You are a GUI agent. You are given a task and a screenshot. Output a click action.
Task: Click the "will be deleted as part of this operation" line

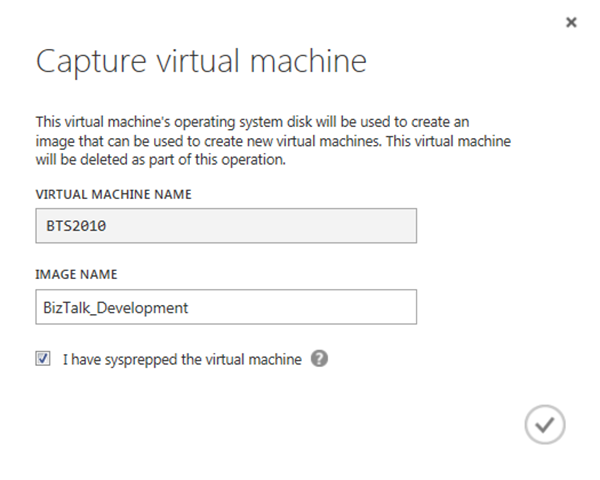coord(159,159)
